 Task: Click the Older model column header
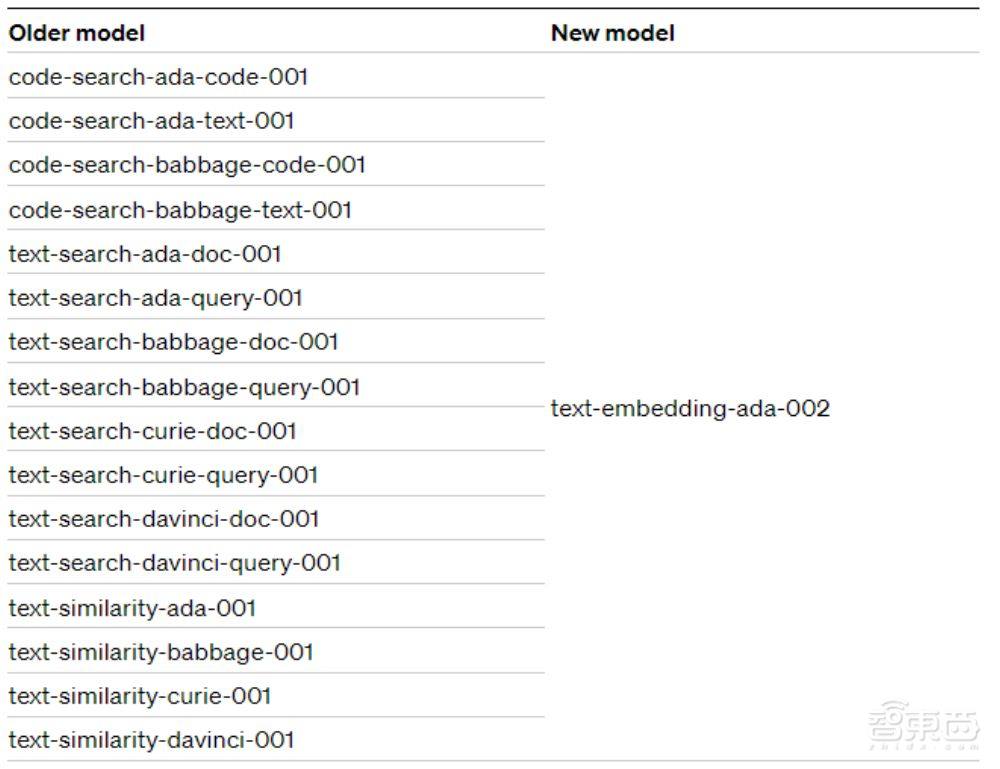pyautogui.click(x=77, y=33)
